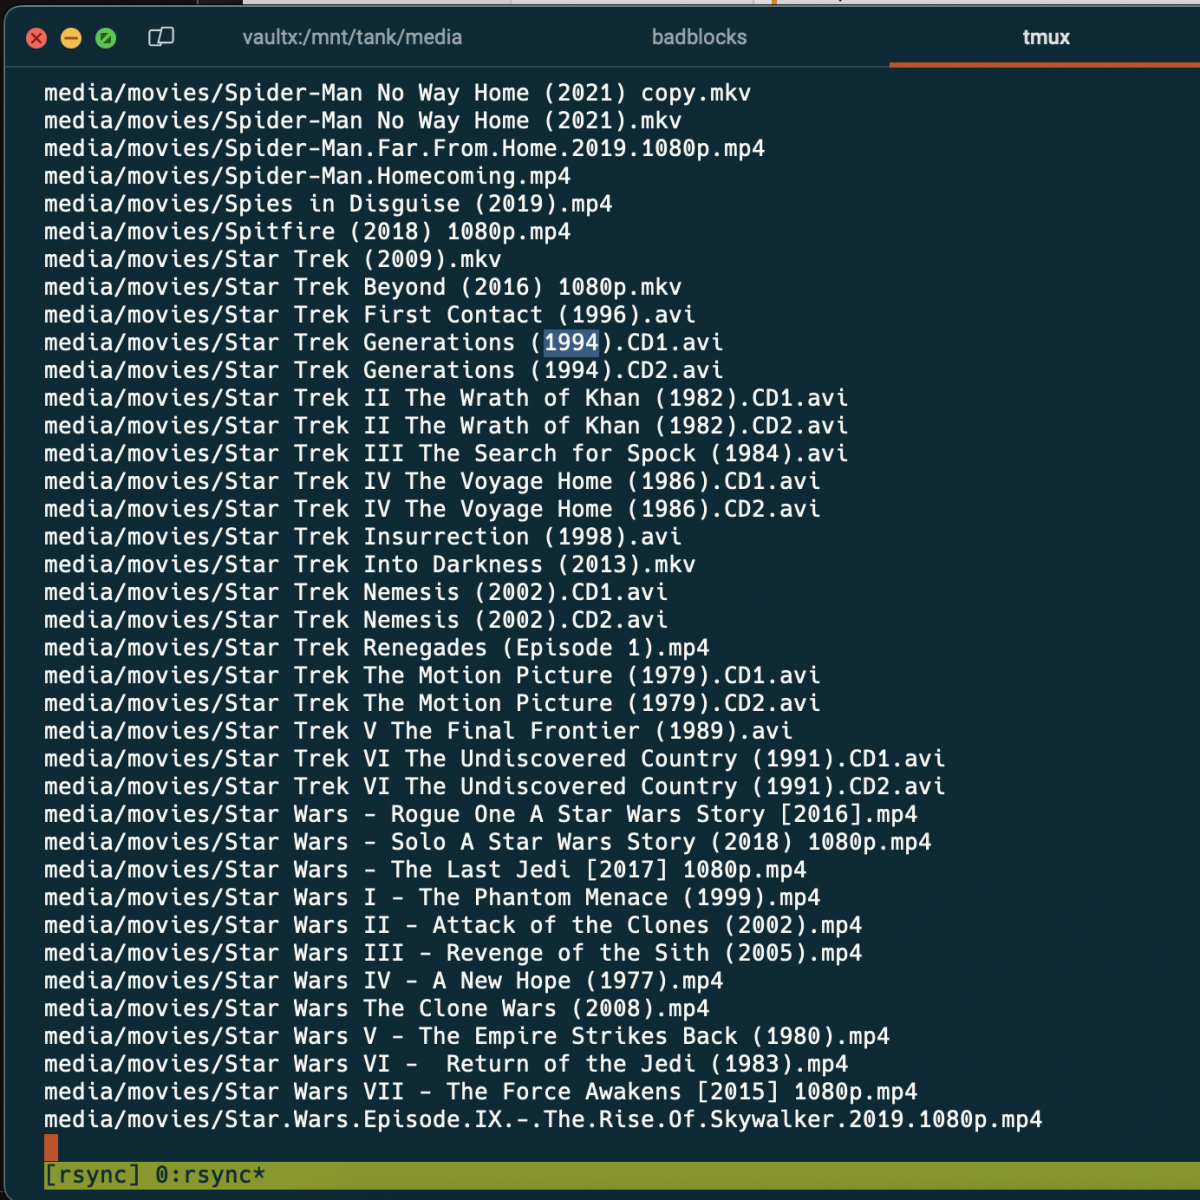Click the green fullscreen window button
This screenshot has width=1200, height=1200.
tap(105, 38)
